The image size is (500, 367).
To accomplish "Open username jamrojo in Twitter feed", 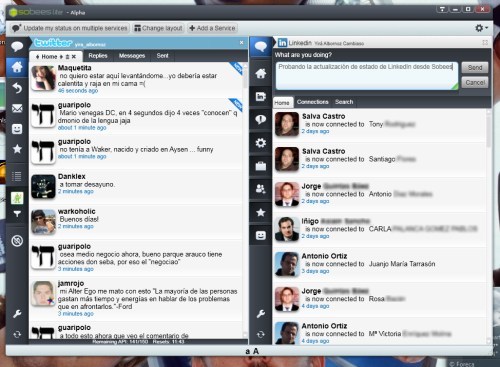I will pos(71,283).
